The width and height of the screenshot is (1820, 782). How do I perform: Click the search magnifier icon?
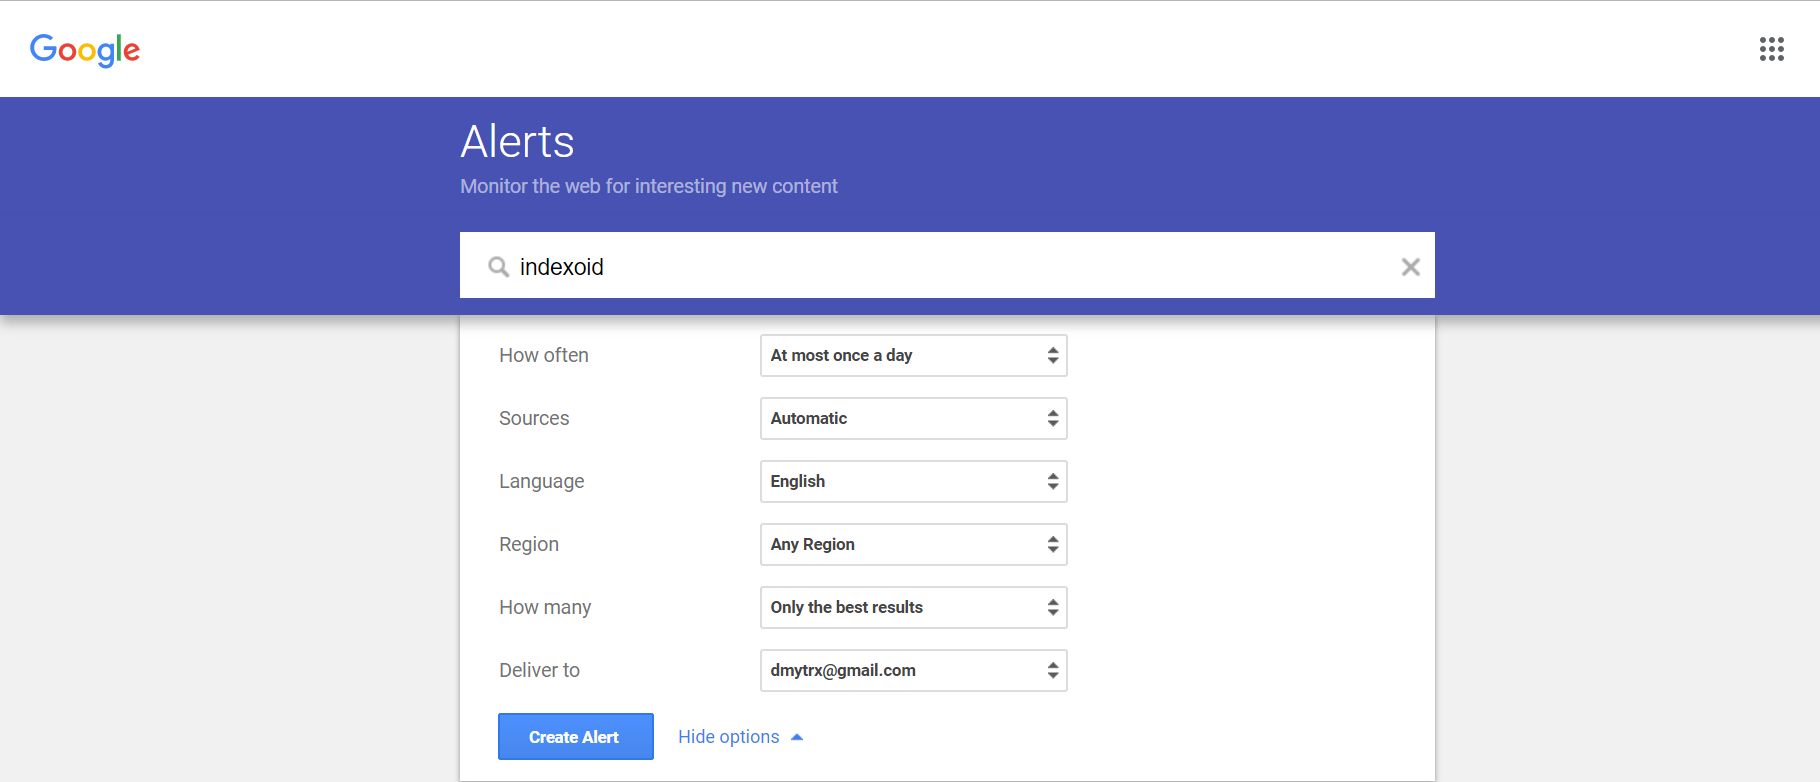[x=498, y=267]
